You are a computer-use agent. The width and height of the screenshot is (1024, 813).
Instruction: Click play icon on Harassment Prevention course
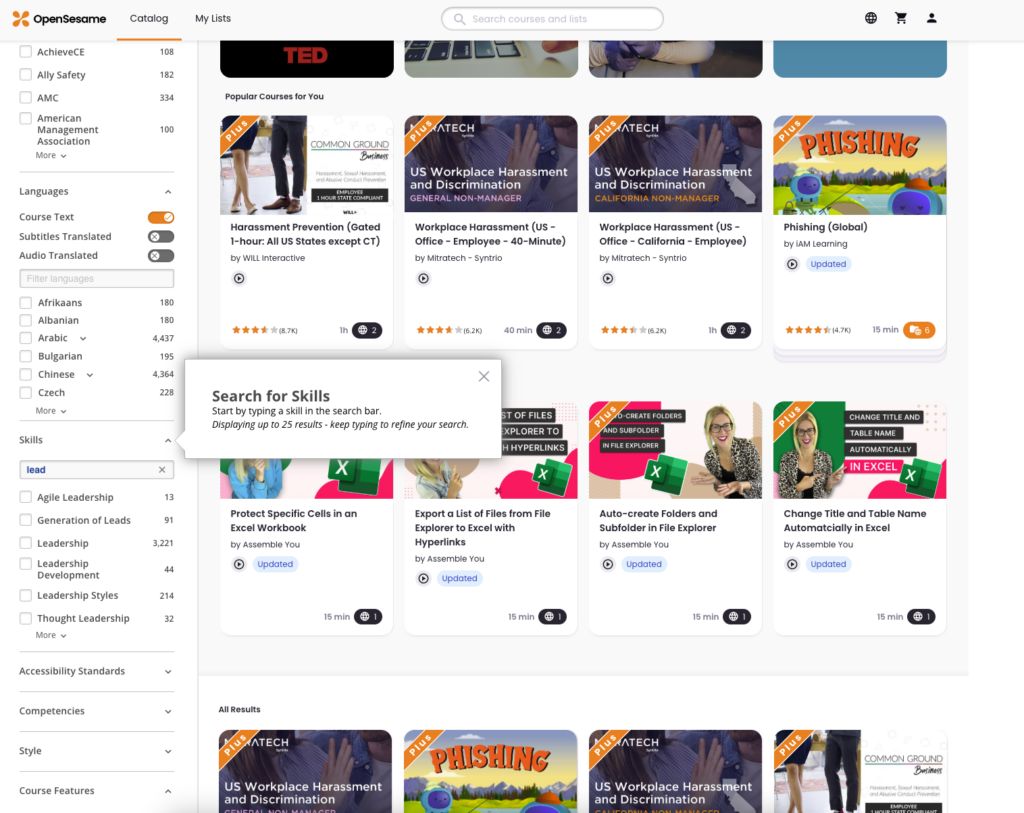pos(239,278)
